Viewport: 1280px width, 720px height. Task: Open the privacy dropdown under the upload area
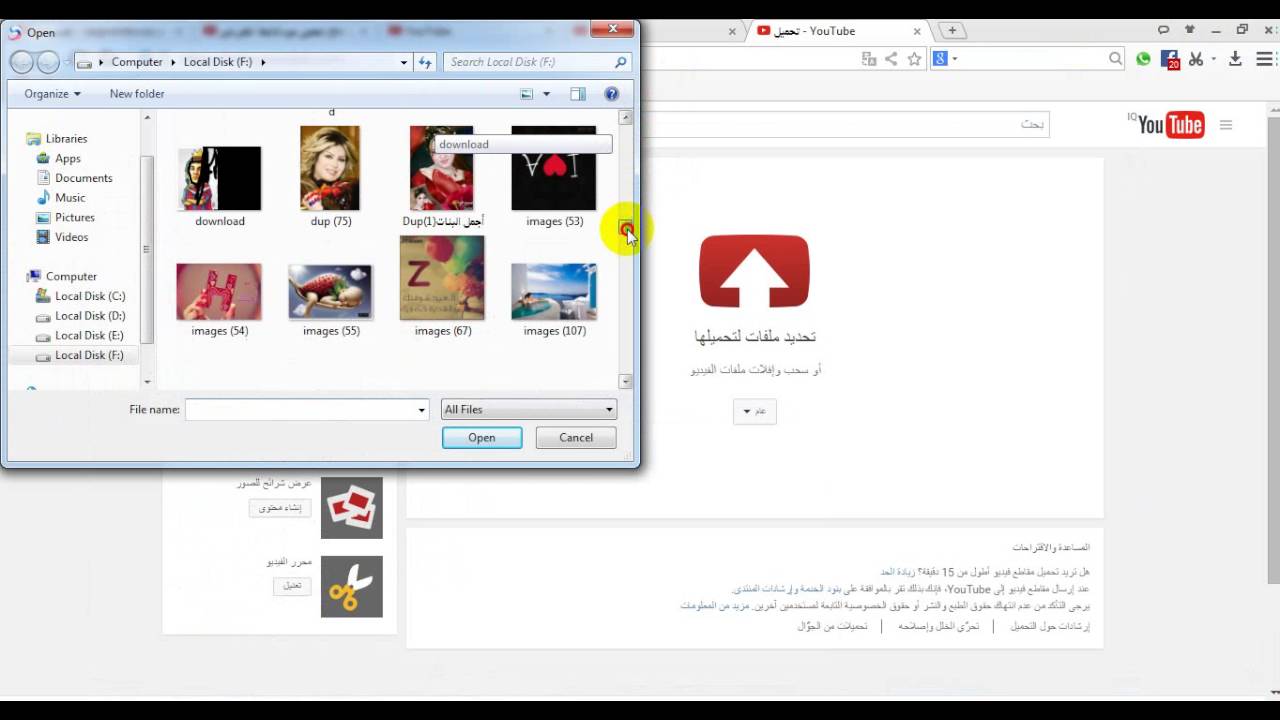pyautogui.click(x=754, y=411)
